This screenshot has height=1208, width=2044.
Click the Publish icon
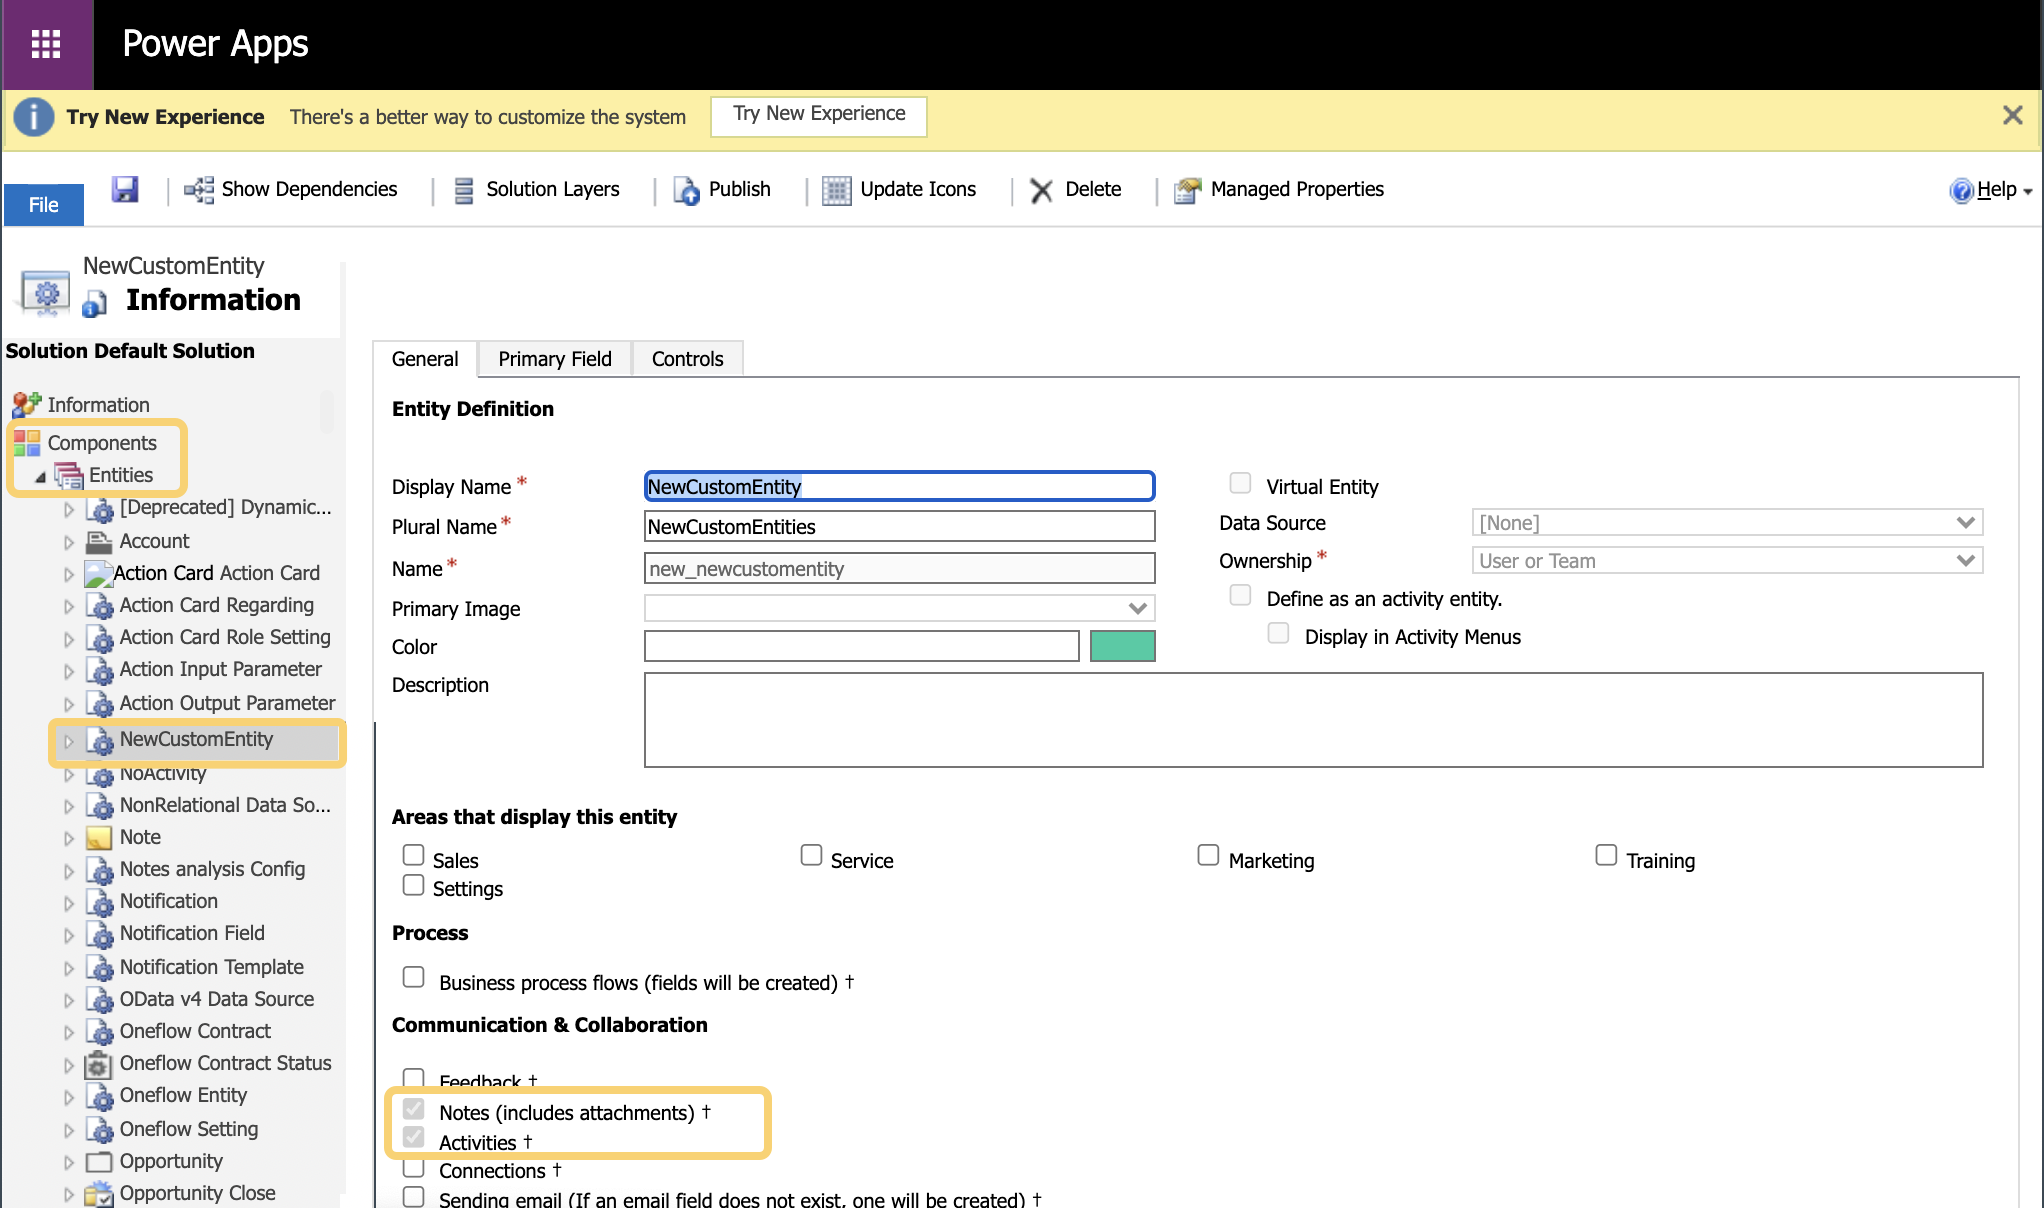pyautogui.click(x=687, y=190)
